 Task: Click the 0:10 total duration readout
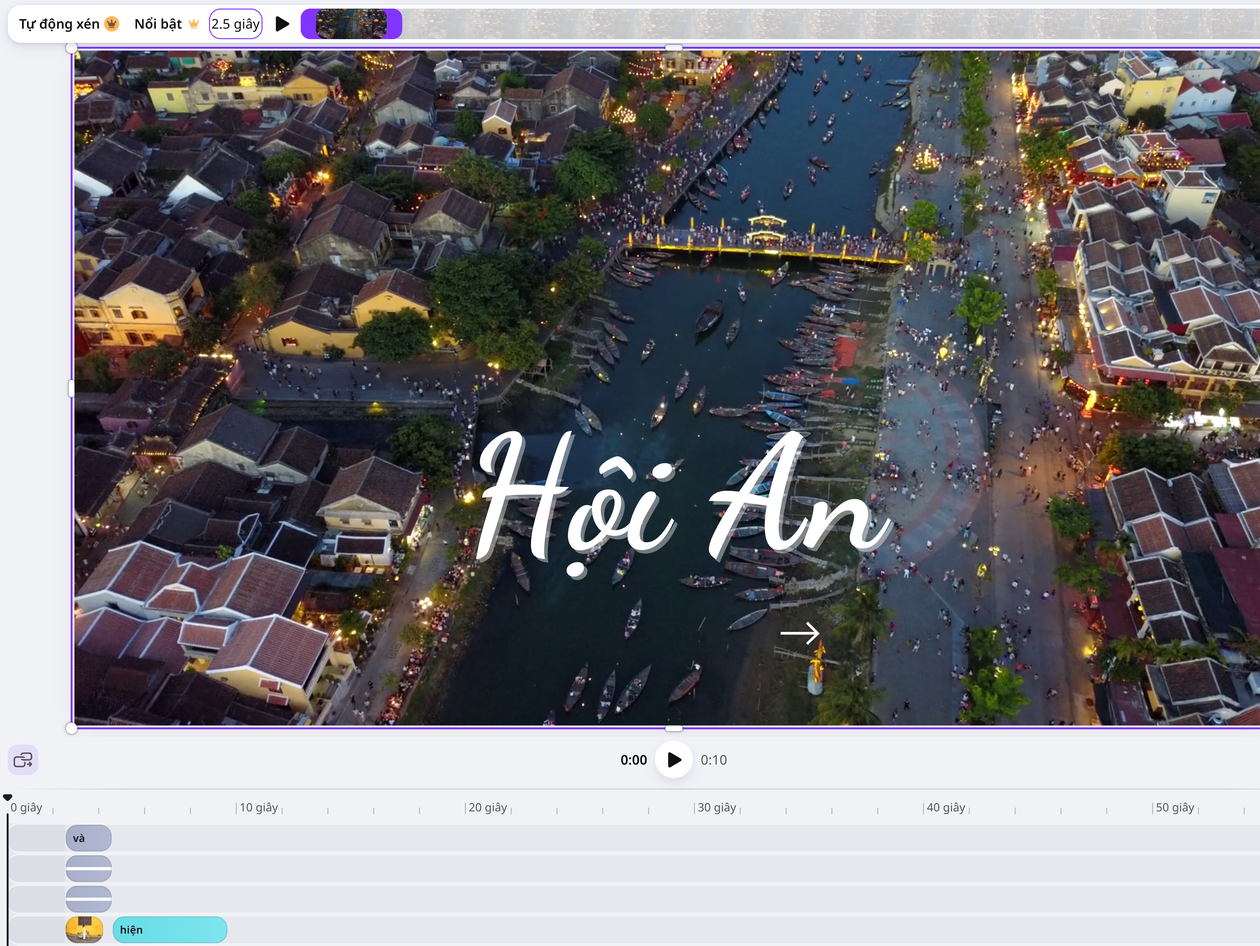click(714, 760)
